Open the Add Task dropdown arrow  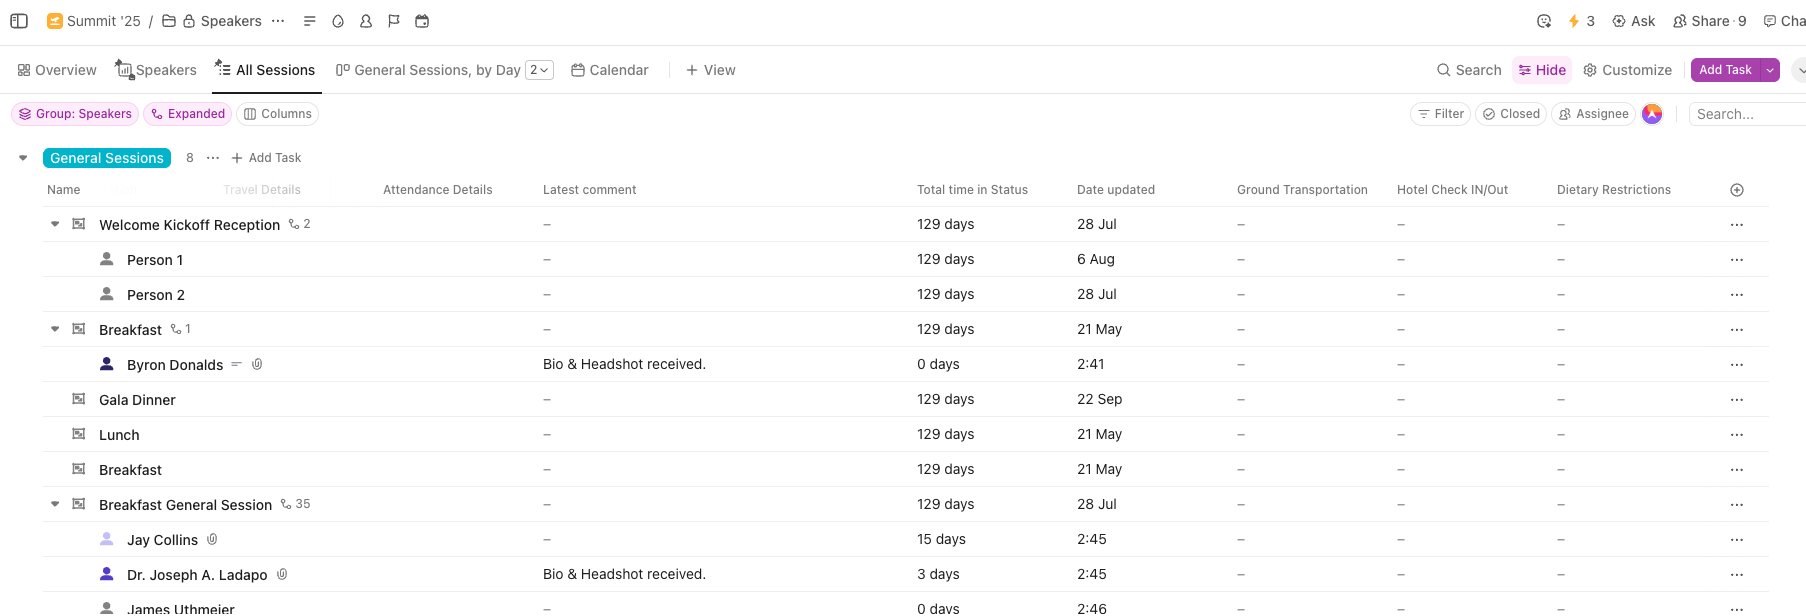coord(1770,70)
